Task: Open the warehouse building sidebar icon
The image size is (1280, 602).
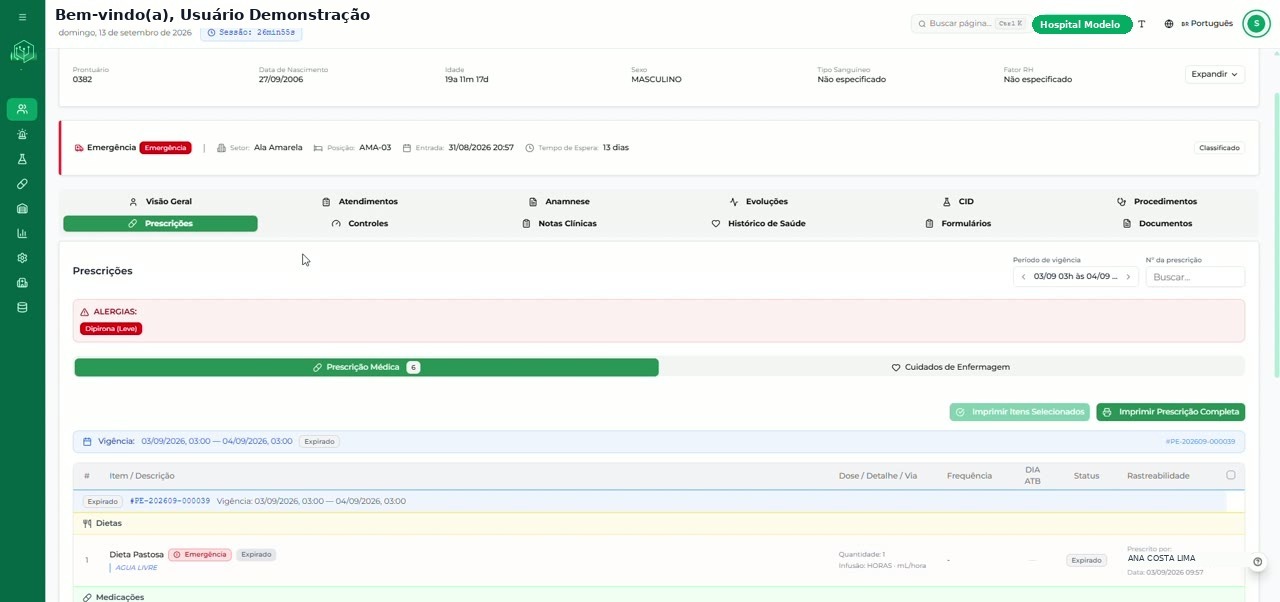Action: coord(22,209)
